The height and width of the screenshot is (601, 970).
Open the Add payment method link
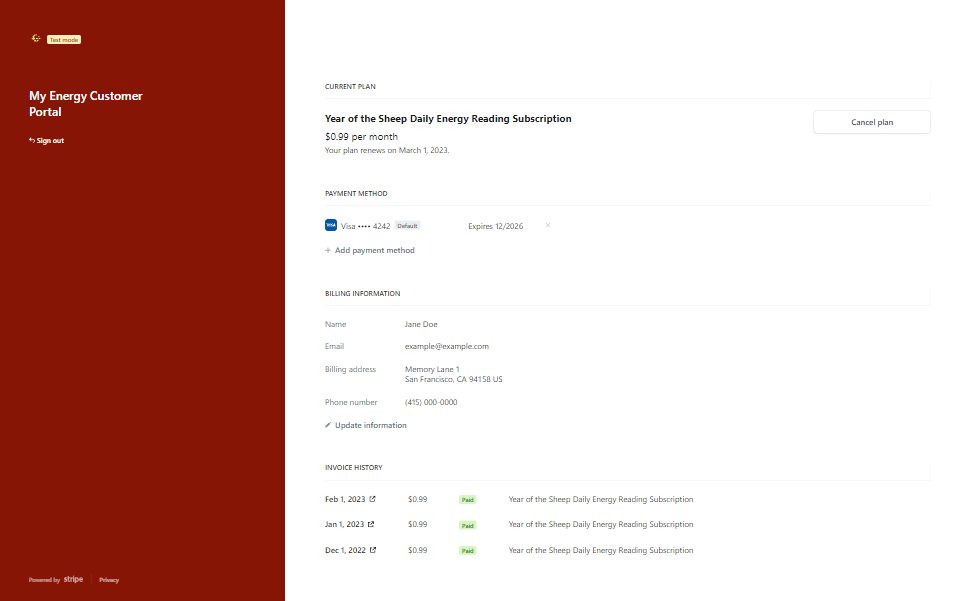pyautogui.click(x=374, y=251)
